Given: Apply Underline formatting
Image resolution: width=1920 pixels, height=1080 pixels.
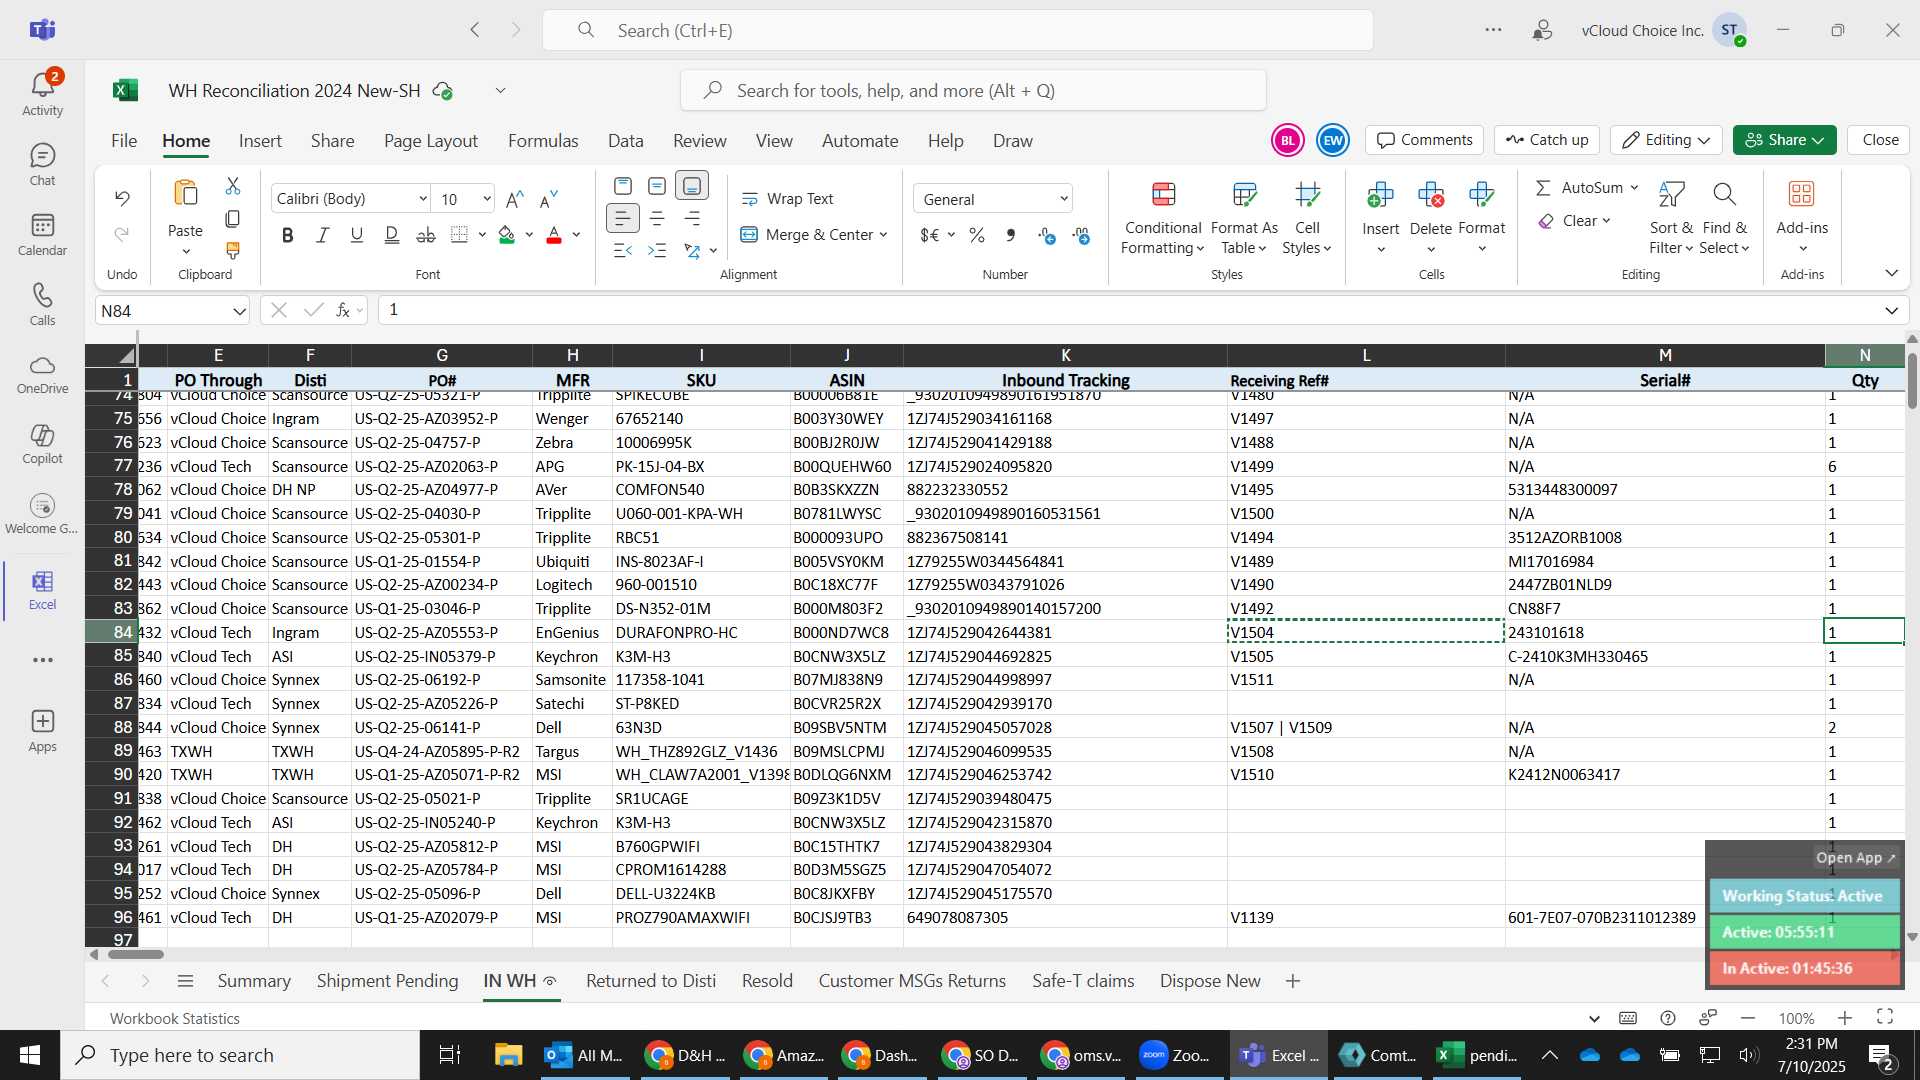Looking at the screenshot, I should point(357,235).
